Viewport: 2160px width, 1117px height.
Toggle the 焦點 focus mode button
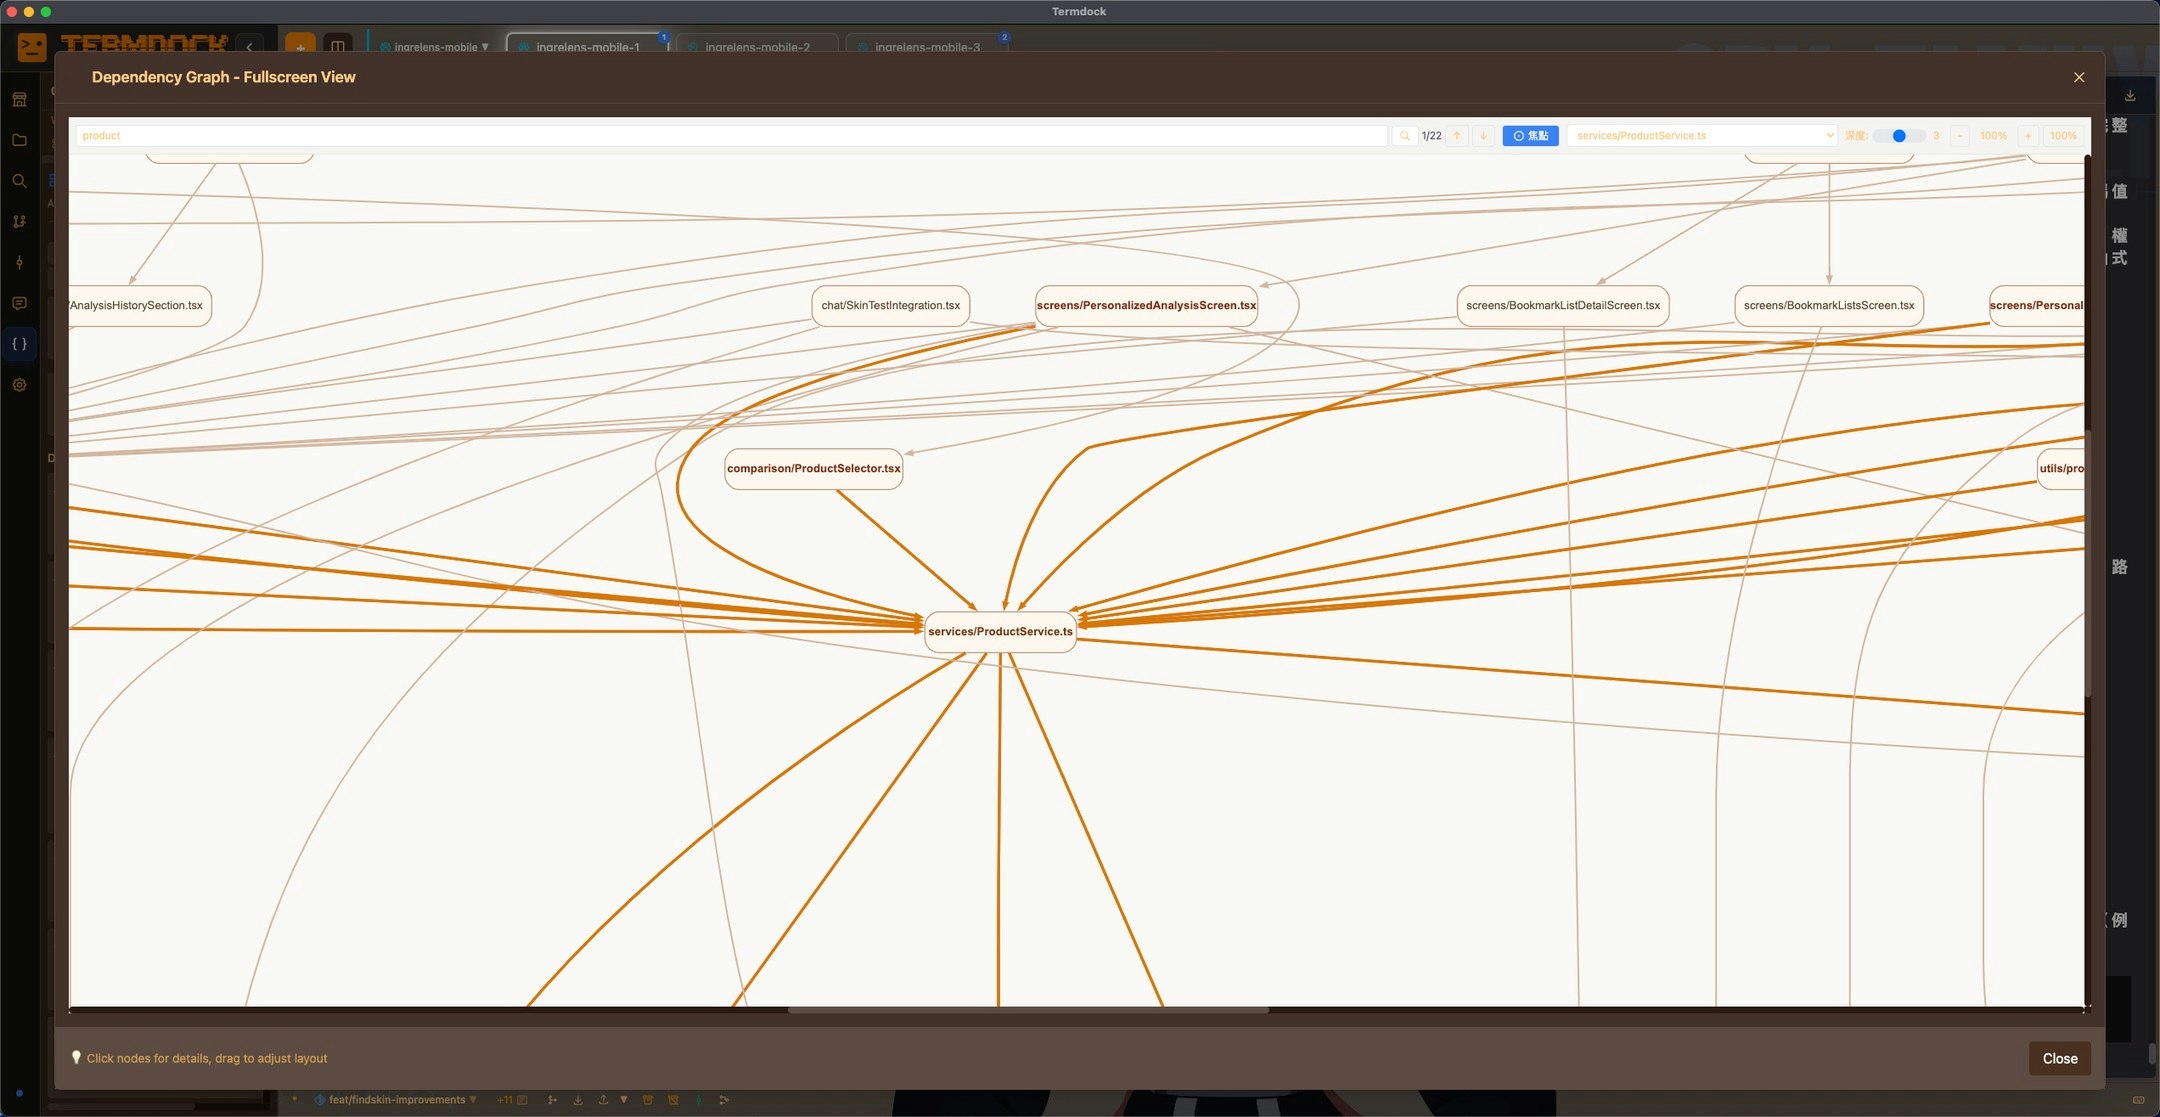1529,135
